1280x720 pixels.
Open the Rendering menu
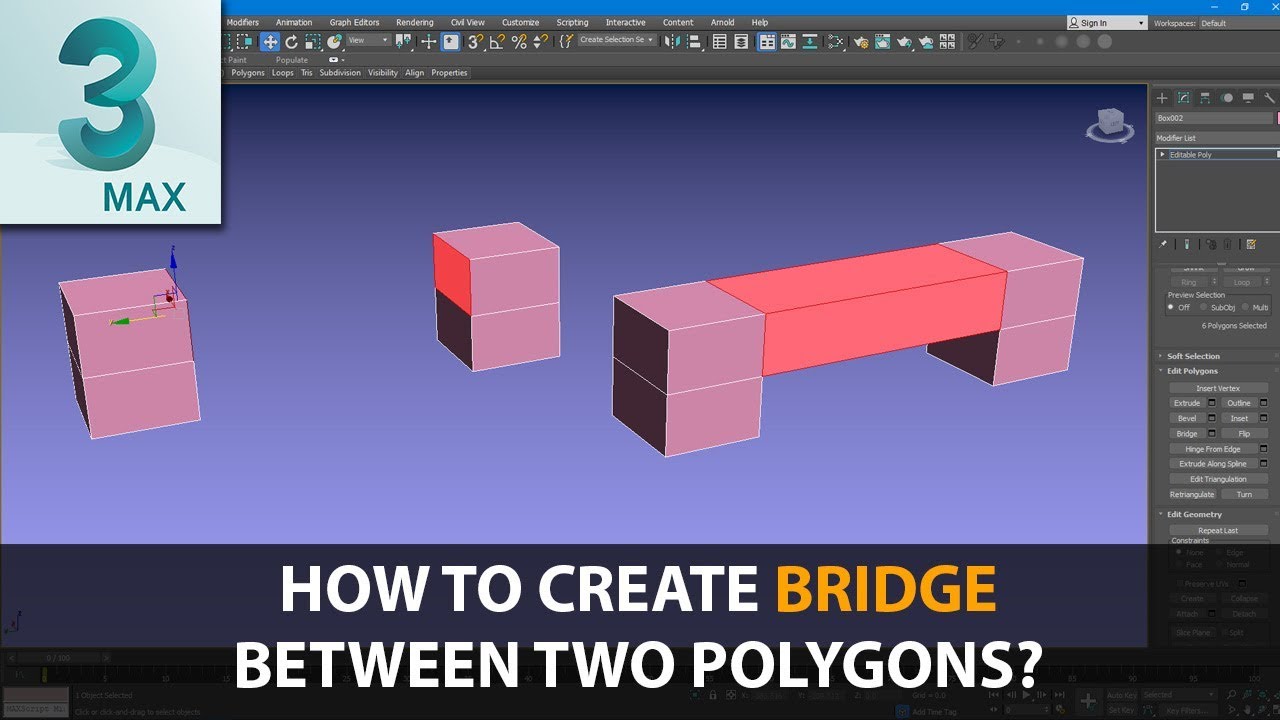pos(415,22)
